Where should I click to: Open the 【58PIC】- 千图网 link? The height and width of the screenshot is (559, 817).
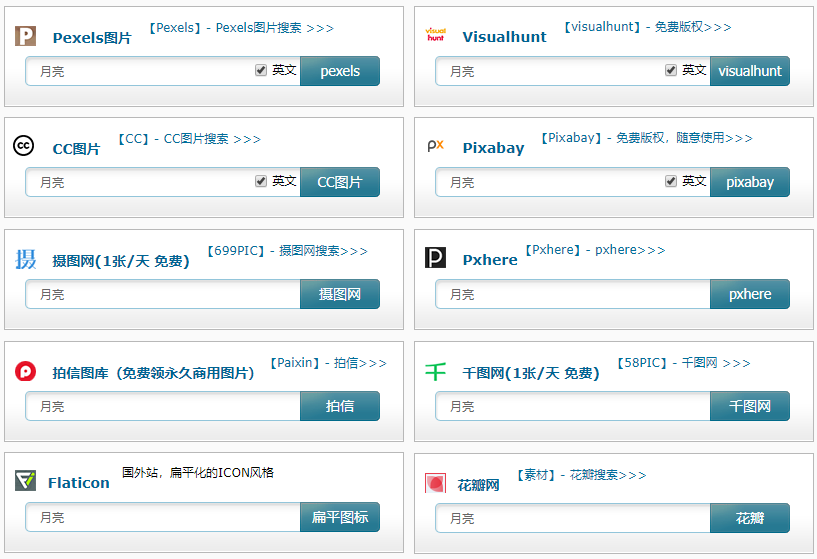click(683, 363)
